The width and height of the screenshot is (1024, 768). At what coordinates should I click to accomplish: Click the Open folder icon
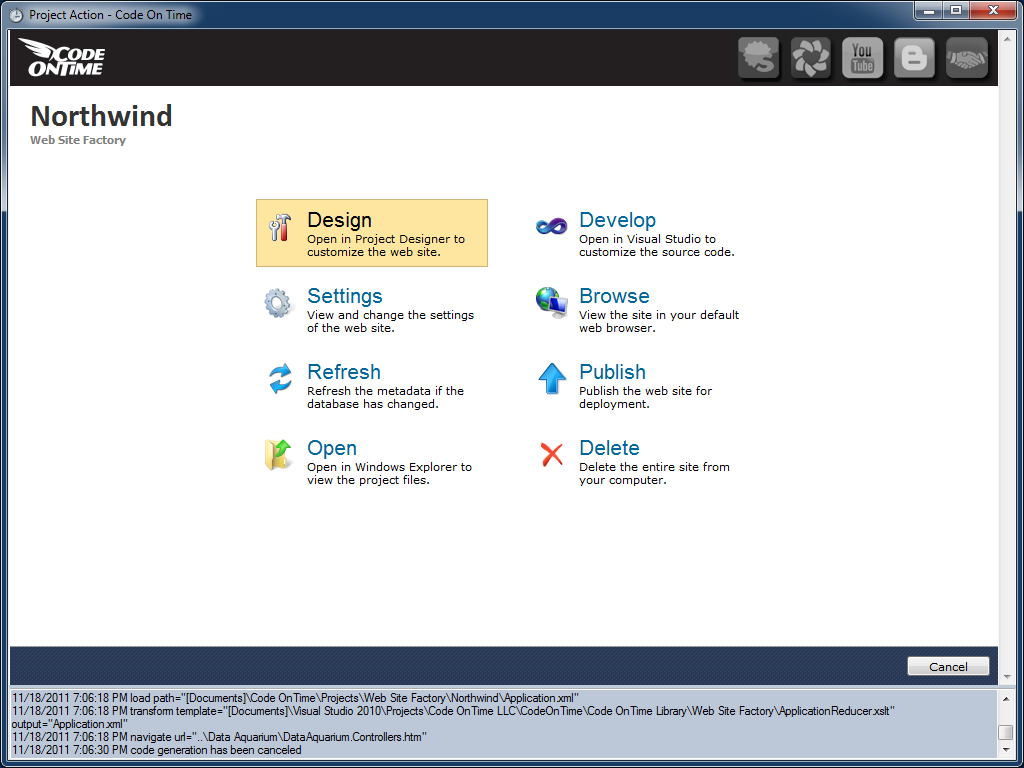278,455
